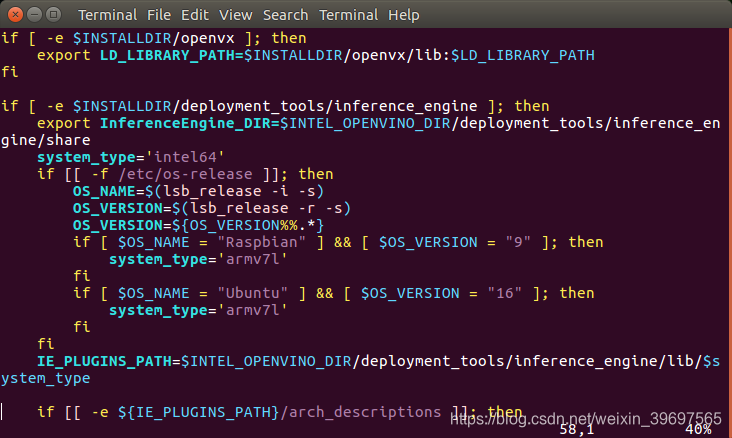The height and width of the screenshot is (438, 732).
Task: Maximize the terminal window
Action: [x=54, y=14]
